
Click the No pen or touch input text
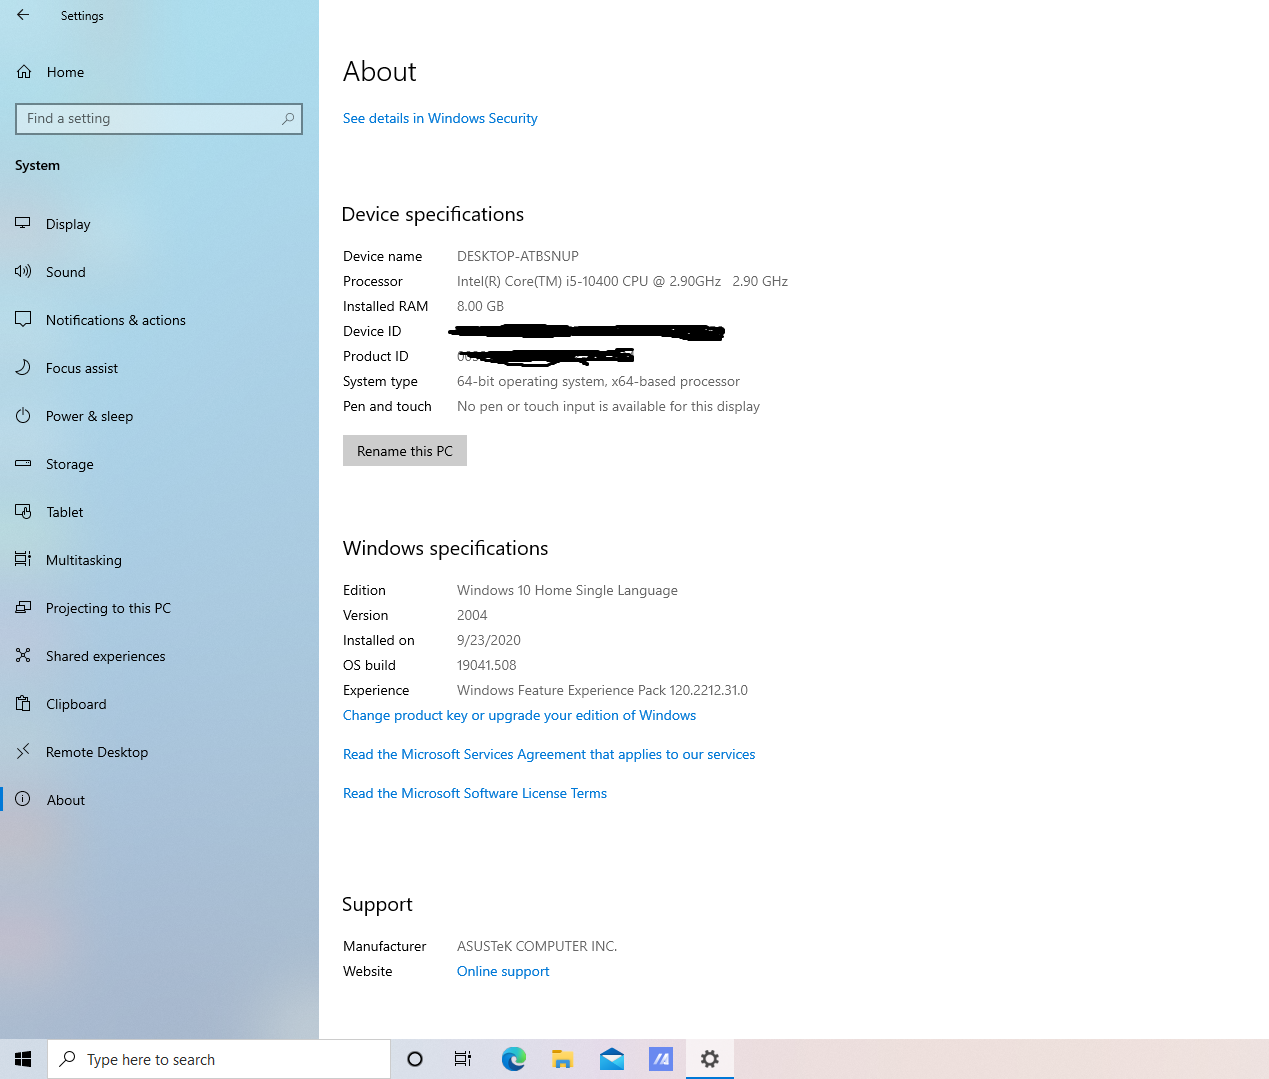[608, 406]
